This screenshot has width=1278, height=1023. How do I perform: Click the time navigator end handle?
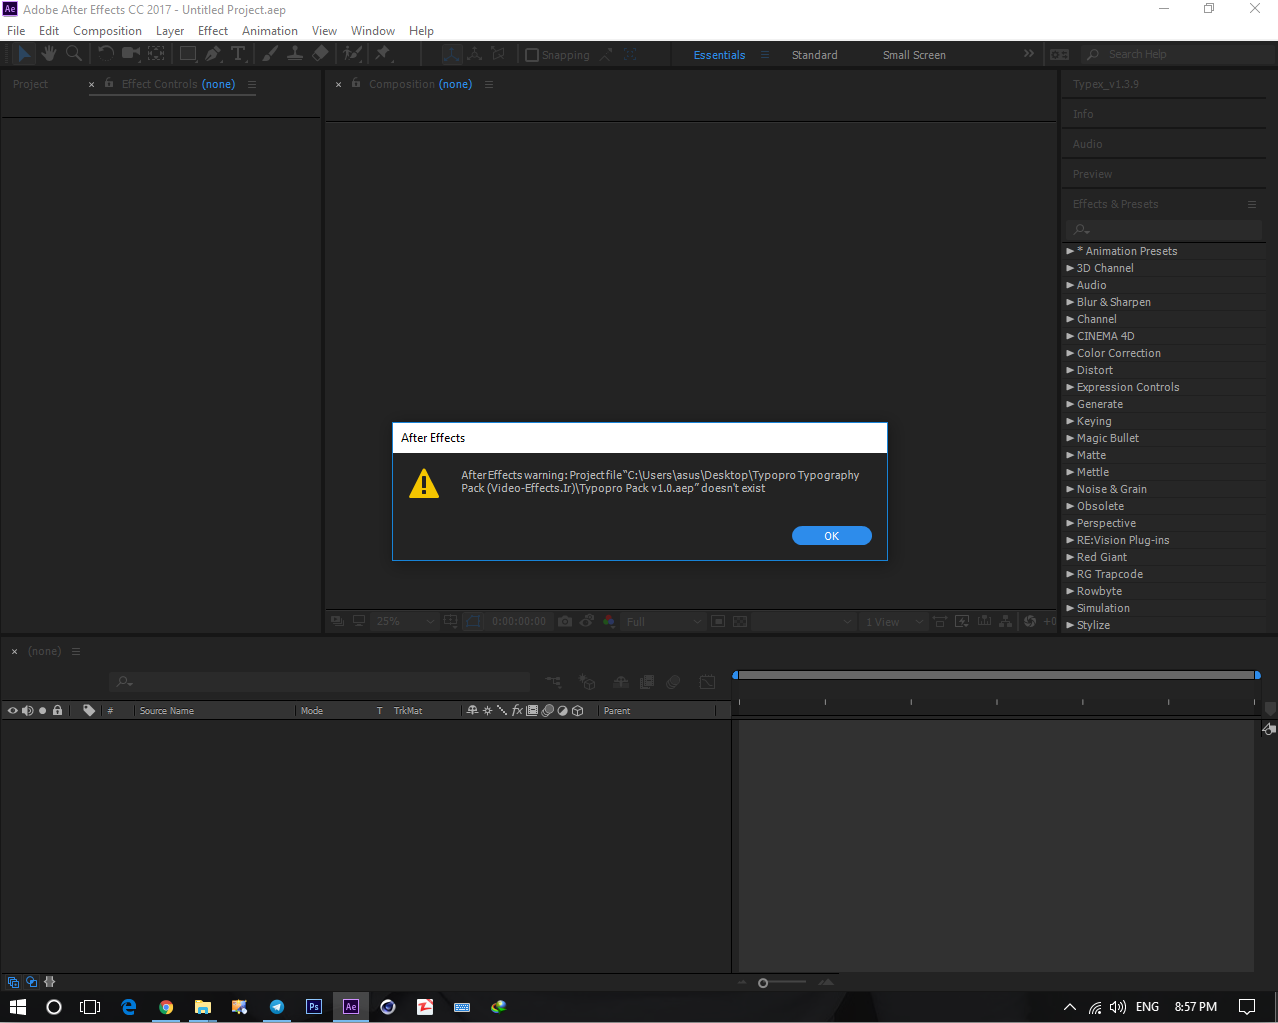point(1257,676)
